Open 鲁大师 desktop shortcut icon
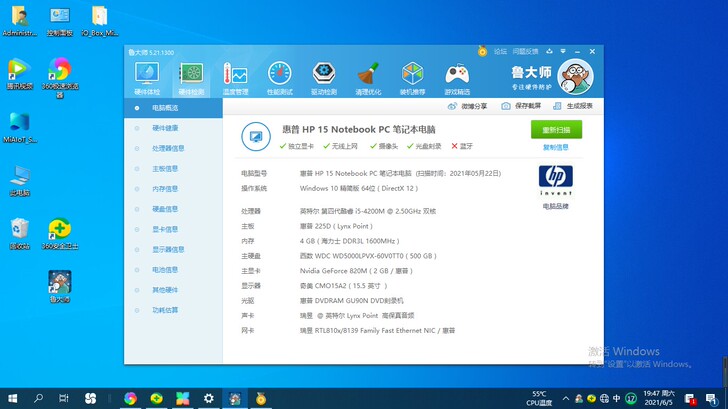 click(x=60, y=287)
